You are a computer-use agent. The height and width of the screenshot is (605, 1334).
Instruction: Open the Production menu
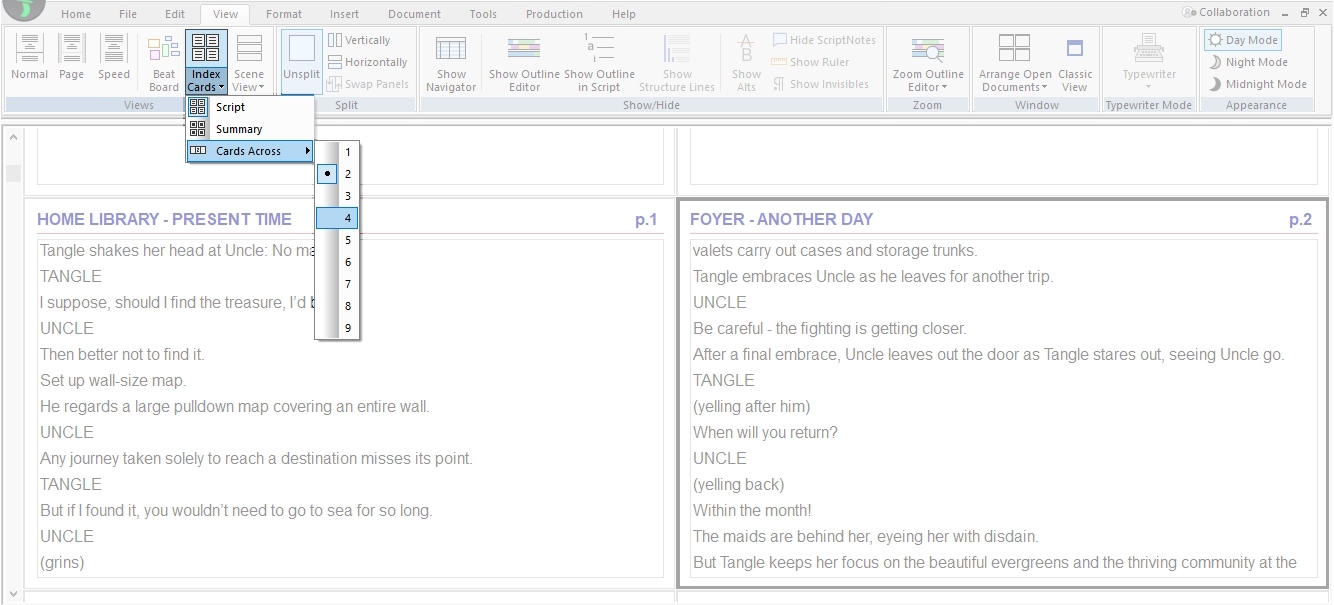pyautogui.click(x=554, y=13)
